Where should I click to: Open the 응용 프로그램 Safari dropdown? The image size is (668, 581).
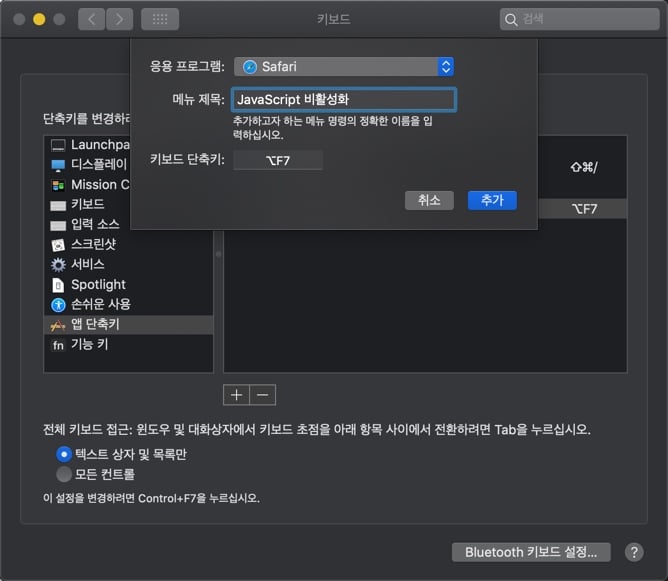pos(344,67)
